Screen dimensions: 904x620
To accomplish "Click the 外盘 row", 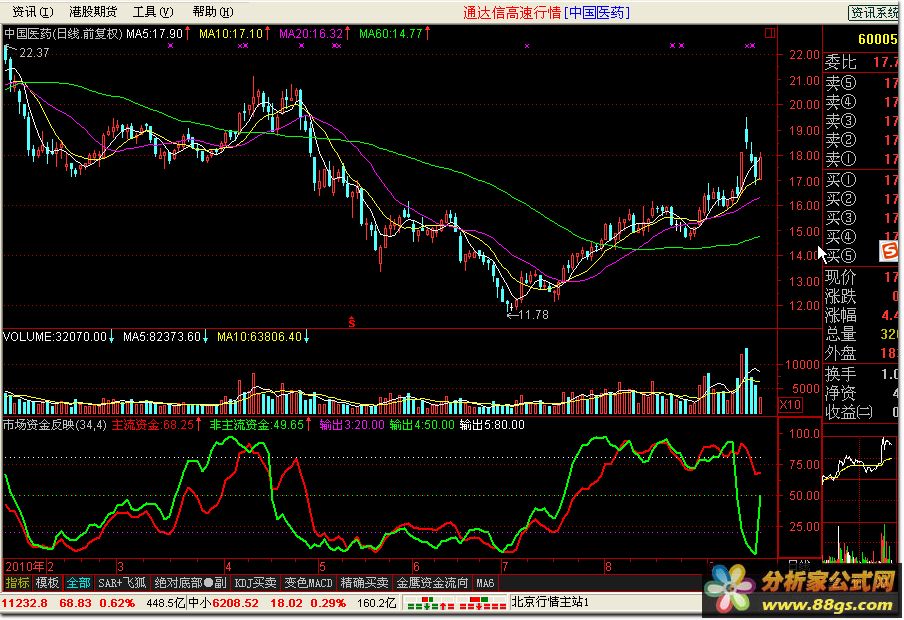I will pos(861,354).
